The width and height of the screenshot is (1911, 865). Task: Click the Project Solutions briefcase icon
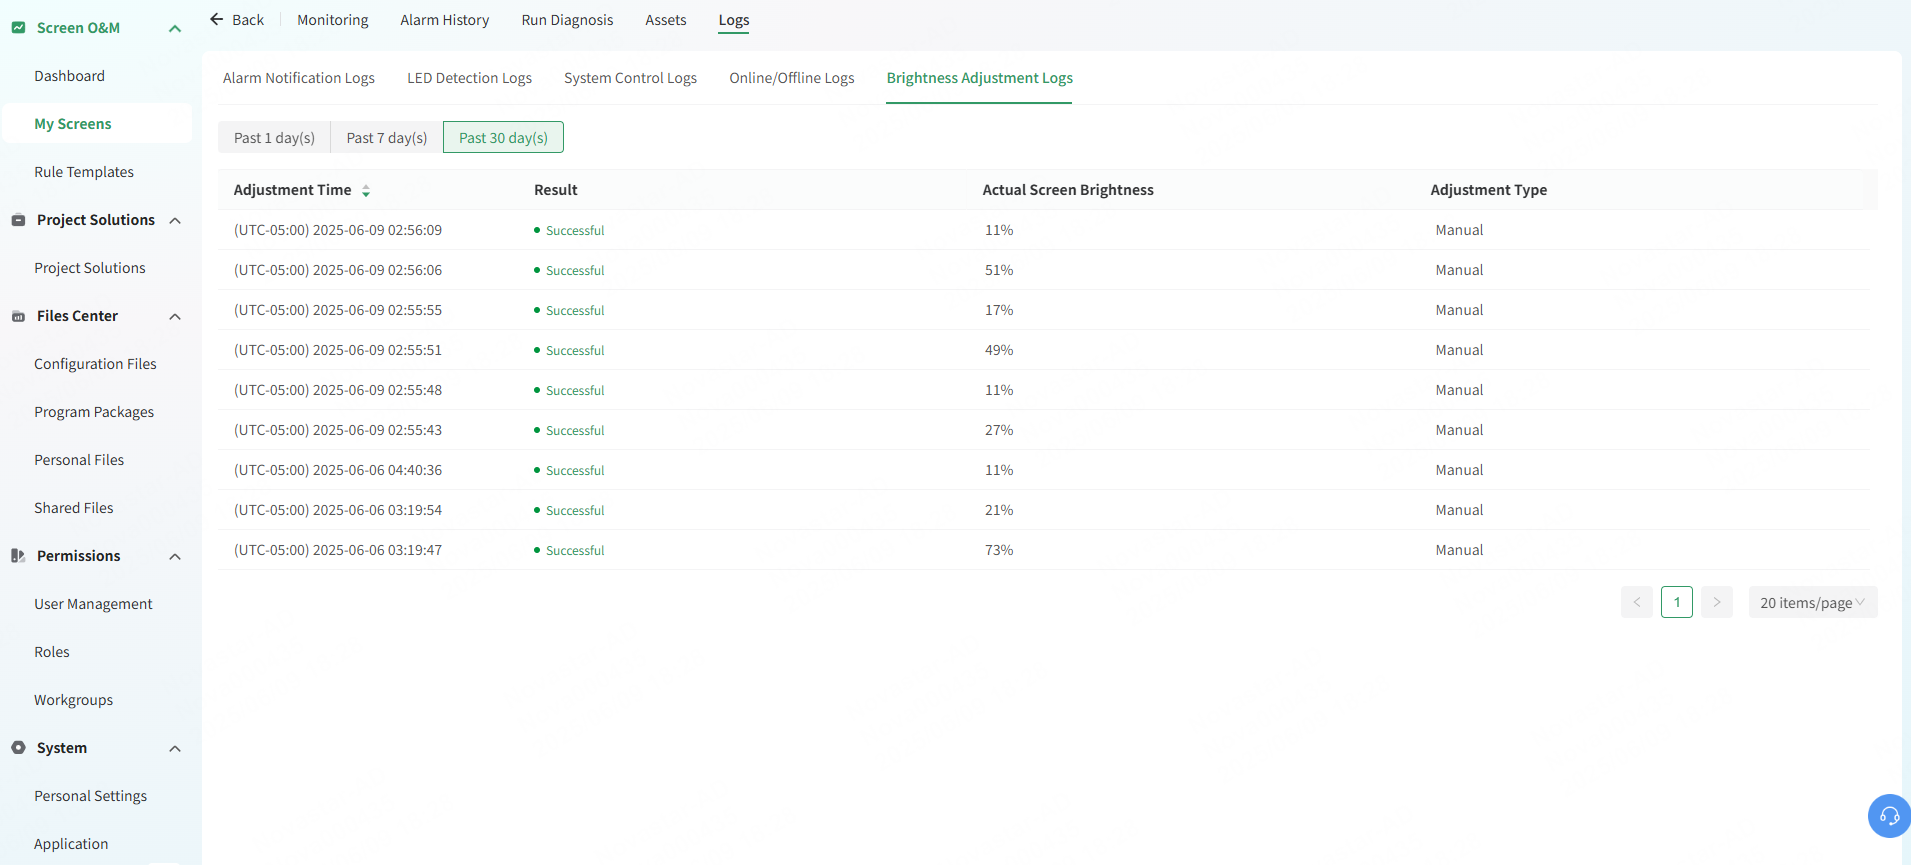pos(18,220)
